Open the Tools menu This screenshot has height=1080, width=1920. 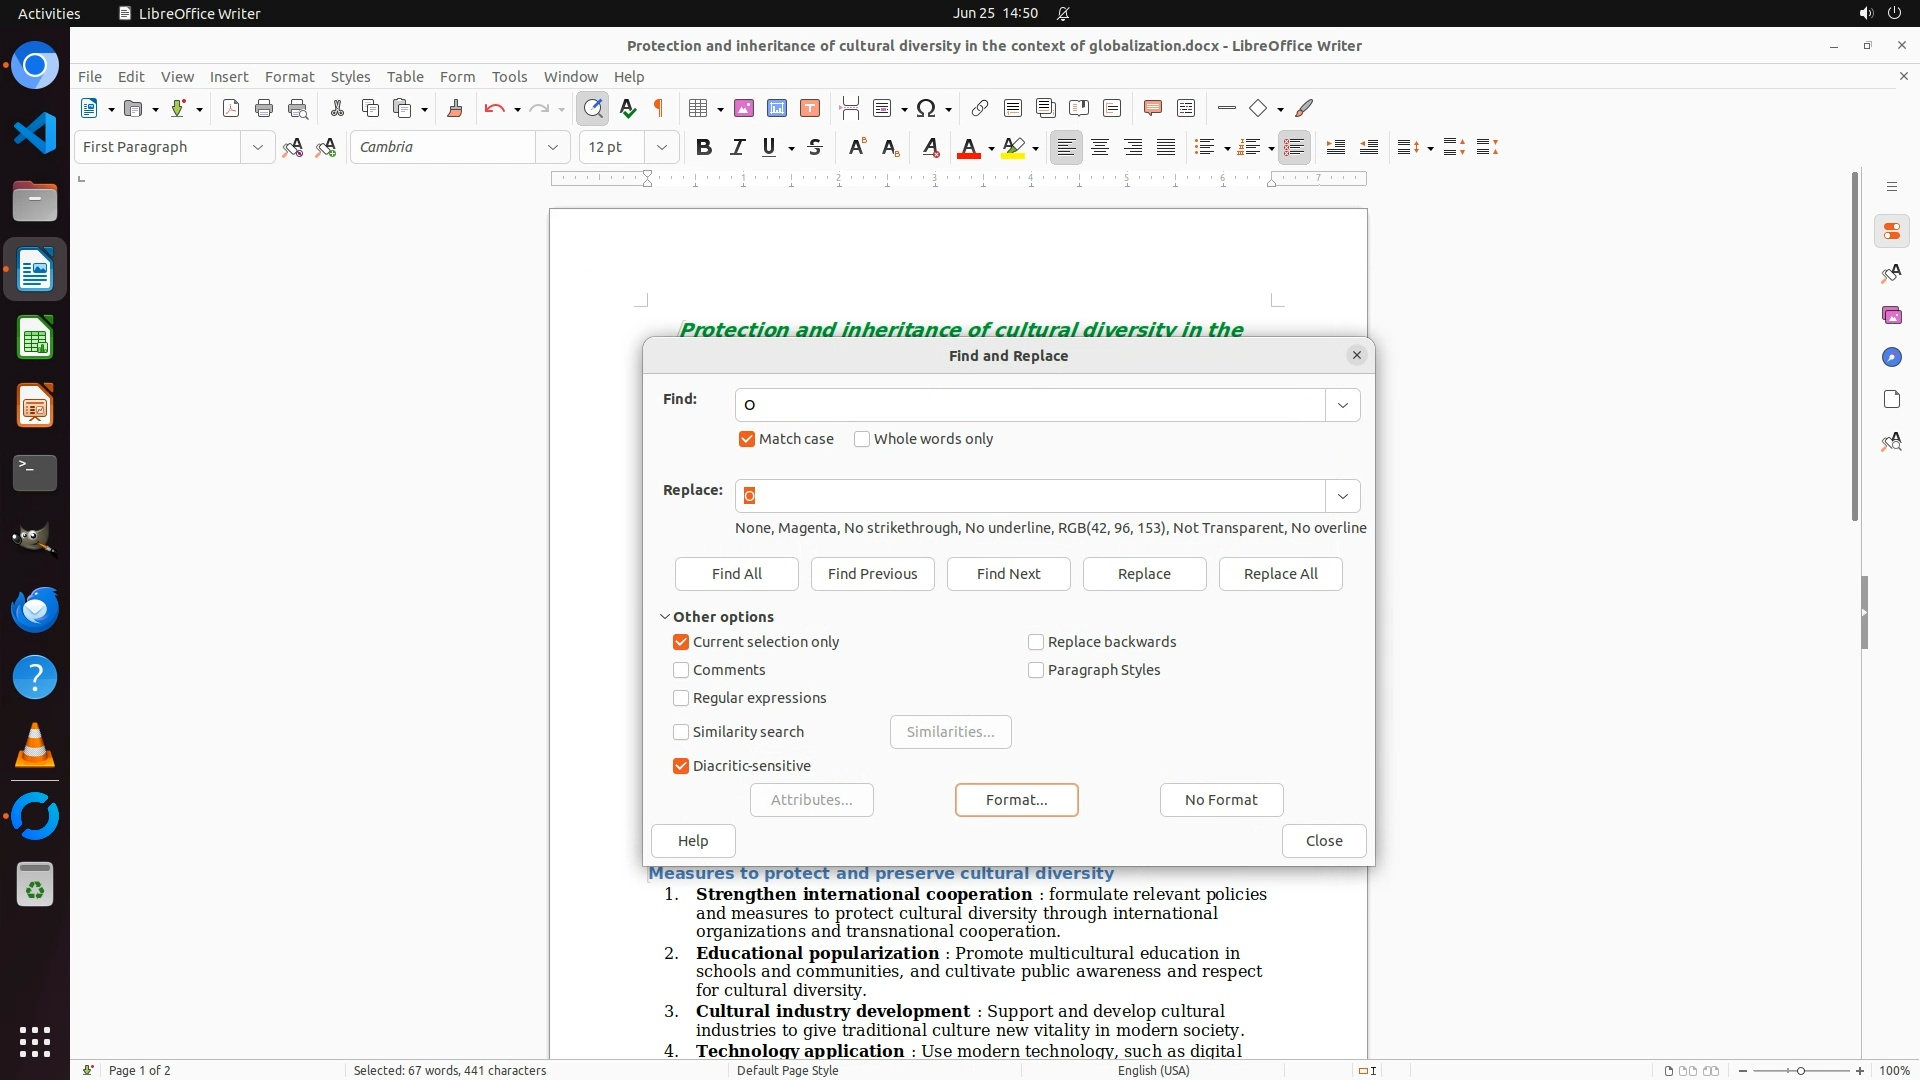pos(509,76)
